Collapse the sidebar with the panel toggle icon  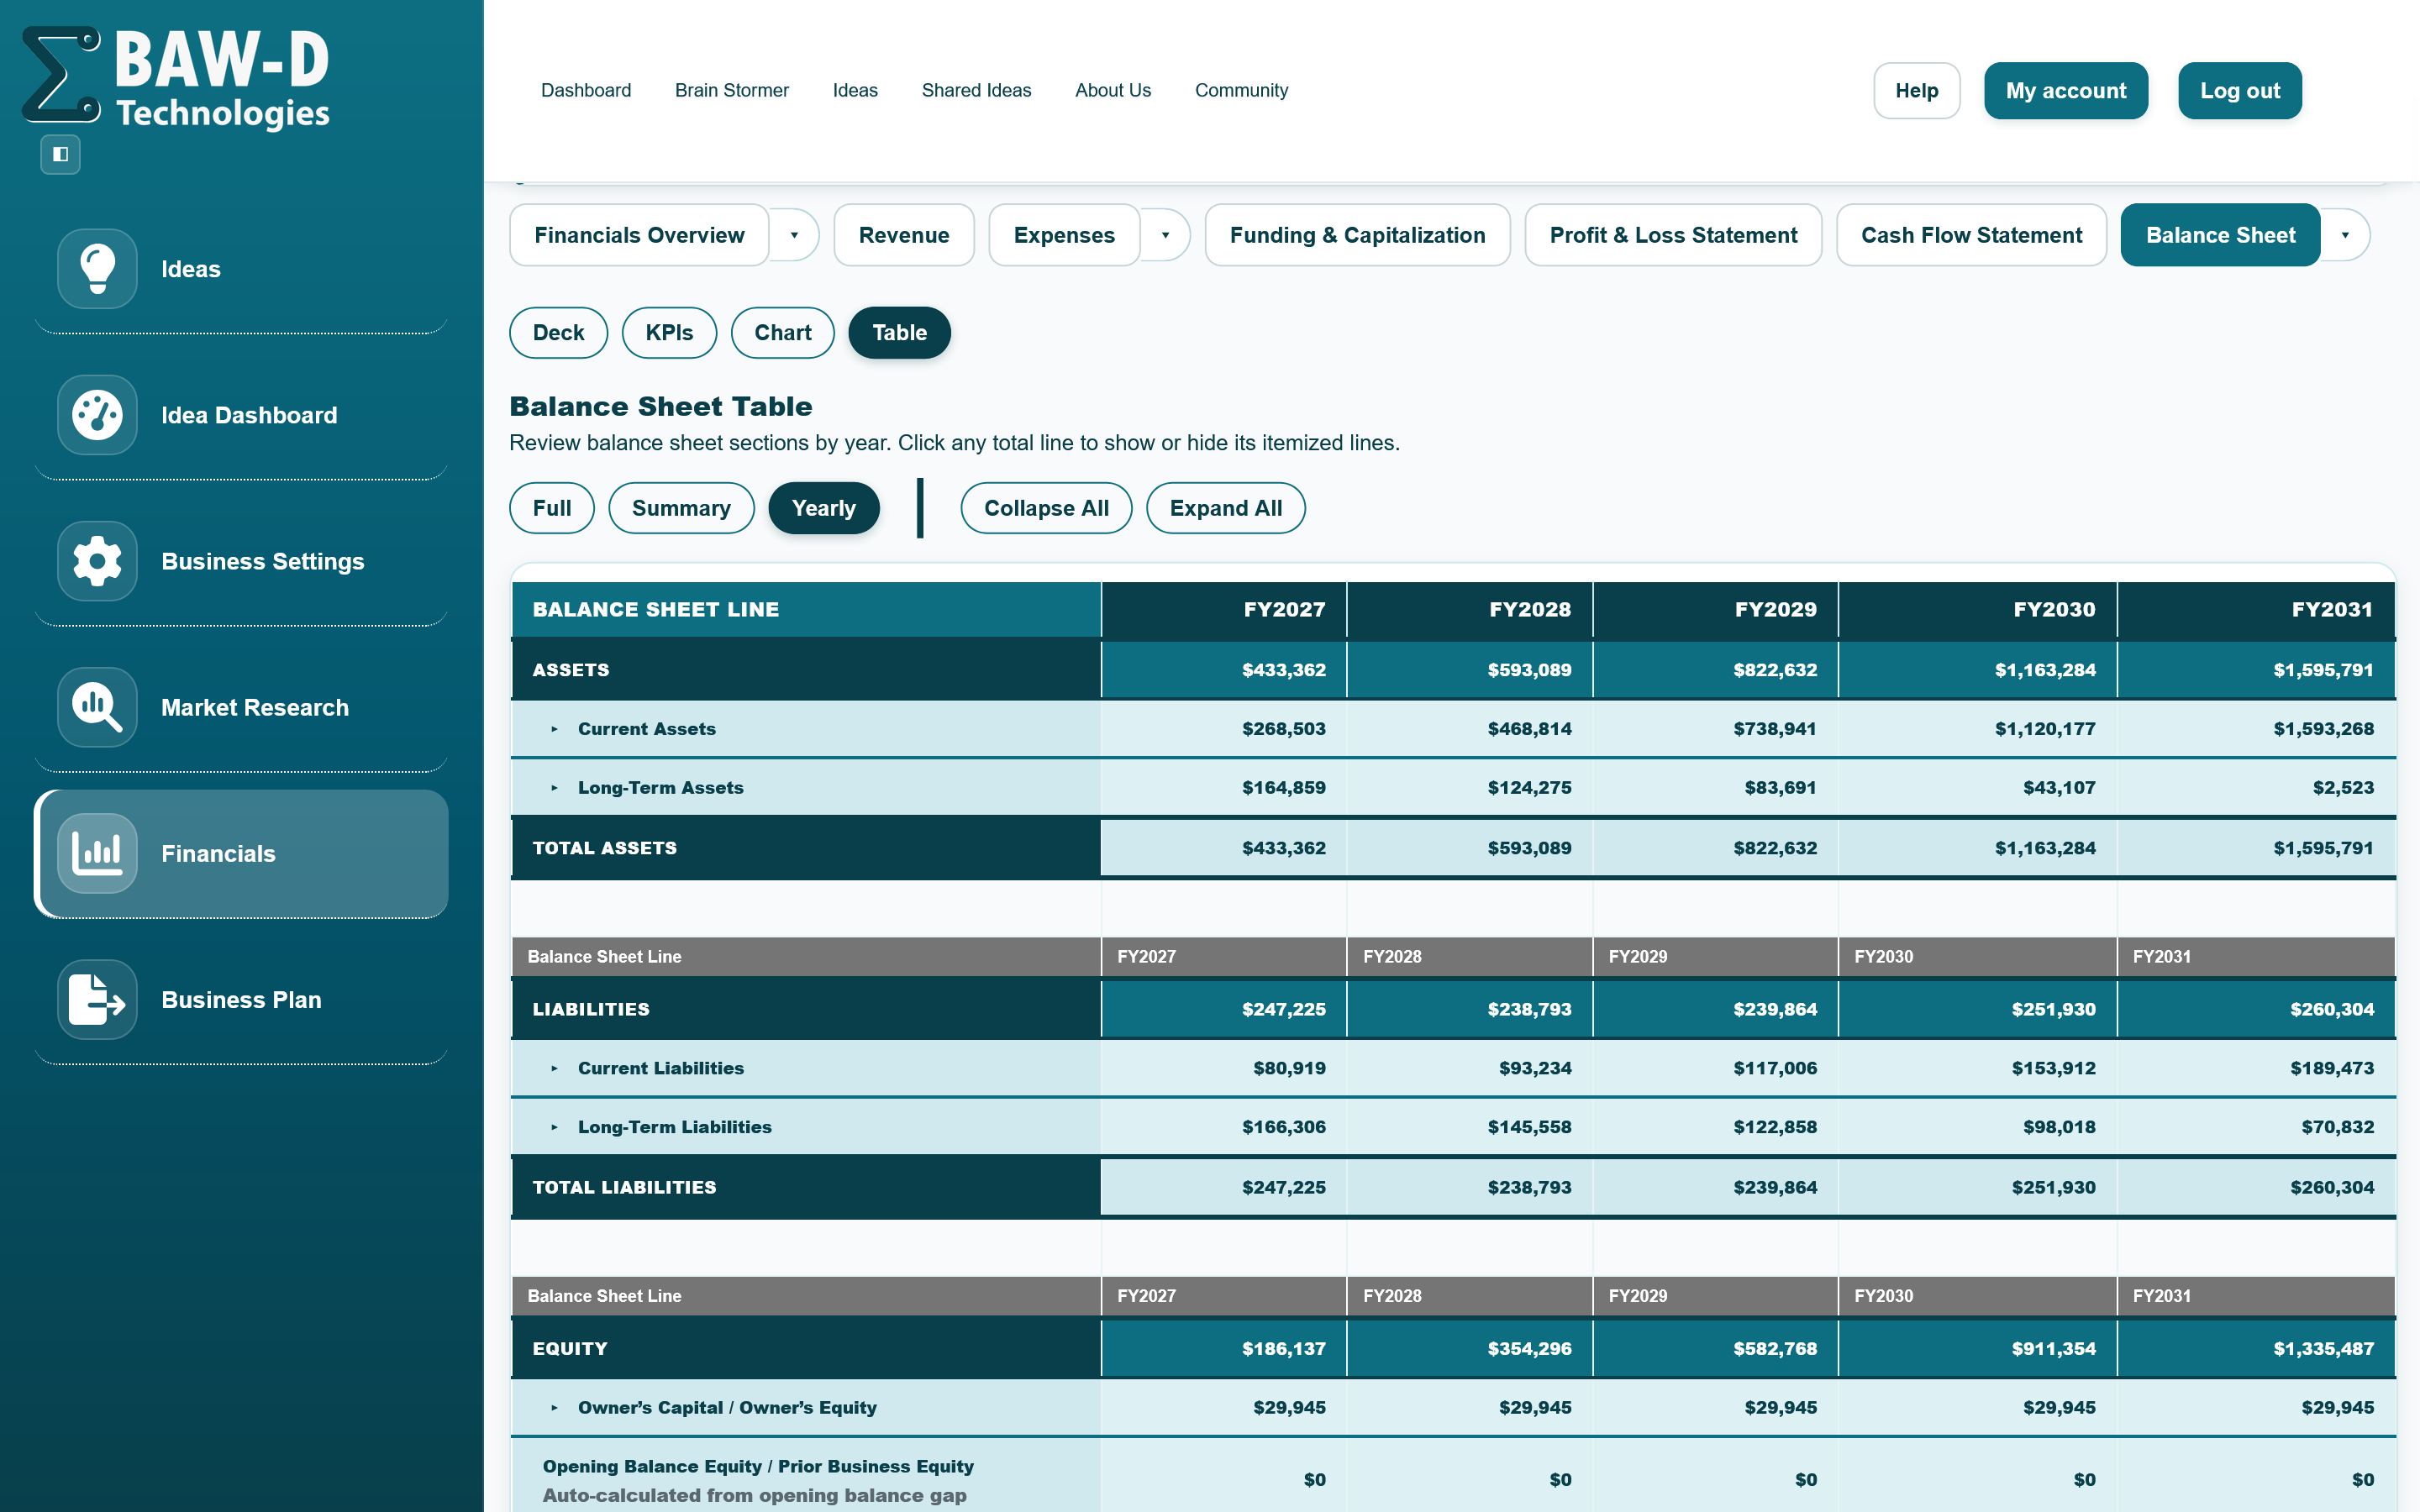[61, 154]
